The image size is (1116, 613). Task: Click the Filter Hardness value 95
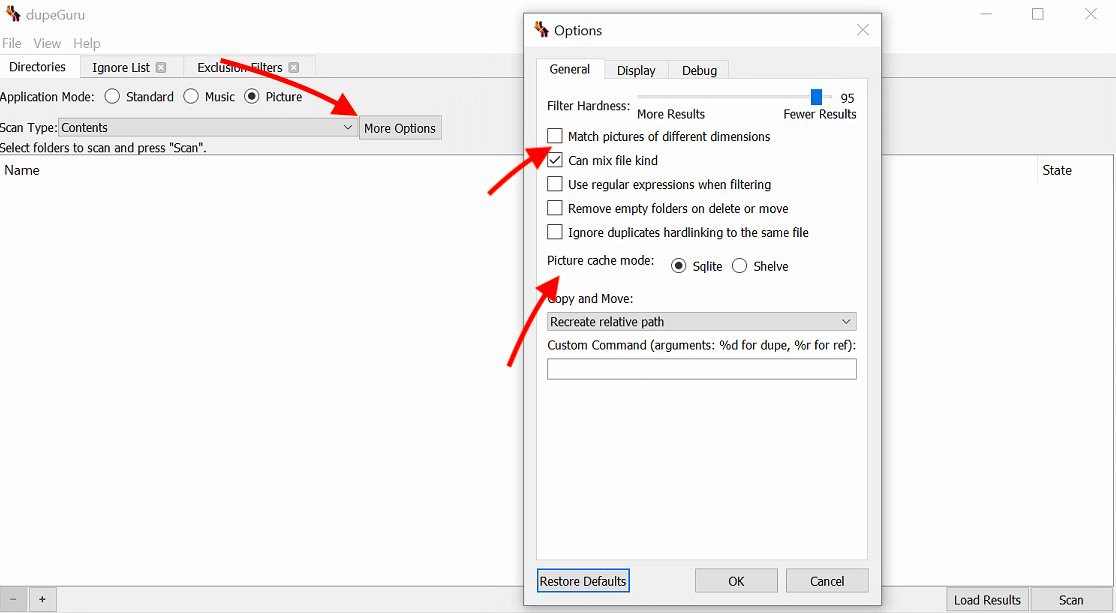pos(847,98)
